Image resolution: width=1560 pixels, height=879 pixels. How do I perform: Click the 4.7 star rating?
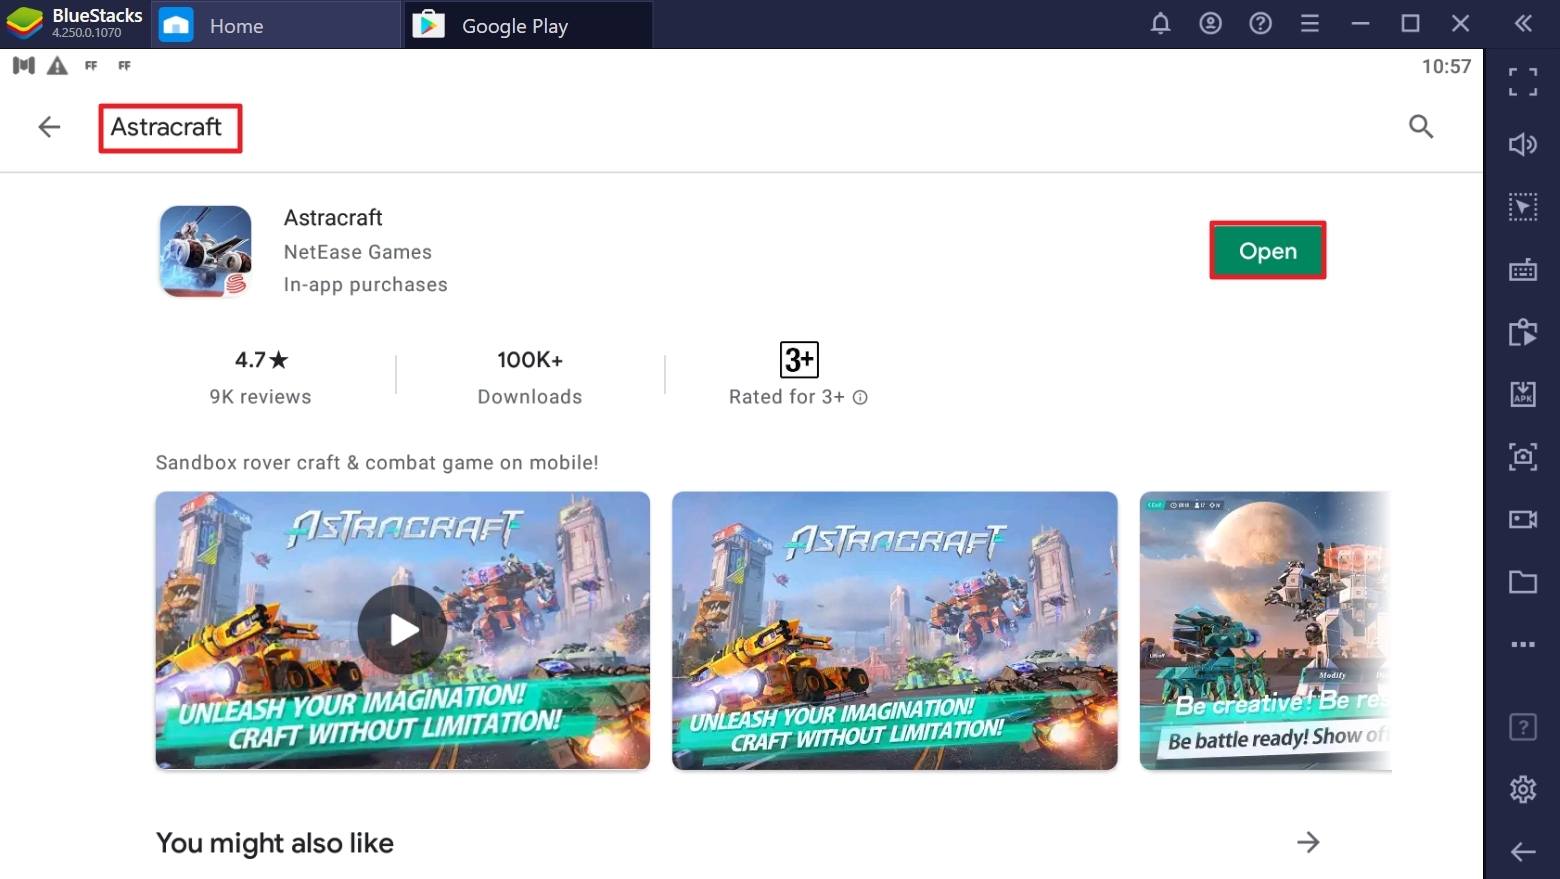pyautogui.click(x=261, y=359)
